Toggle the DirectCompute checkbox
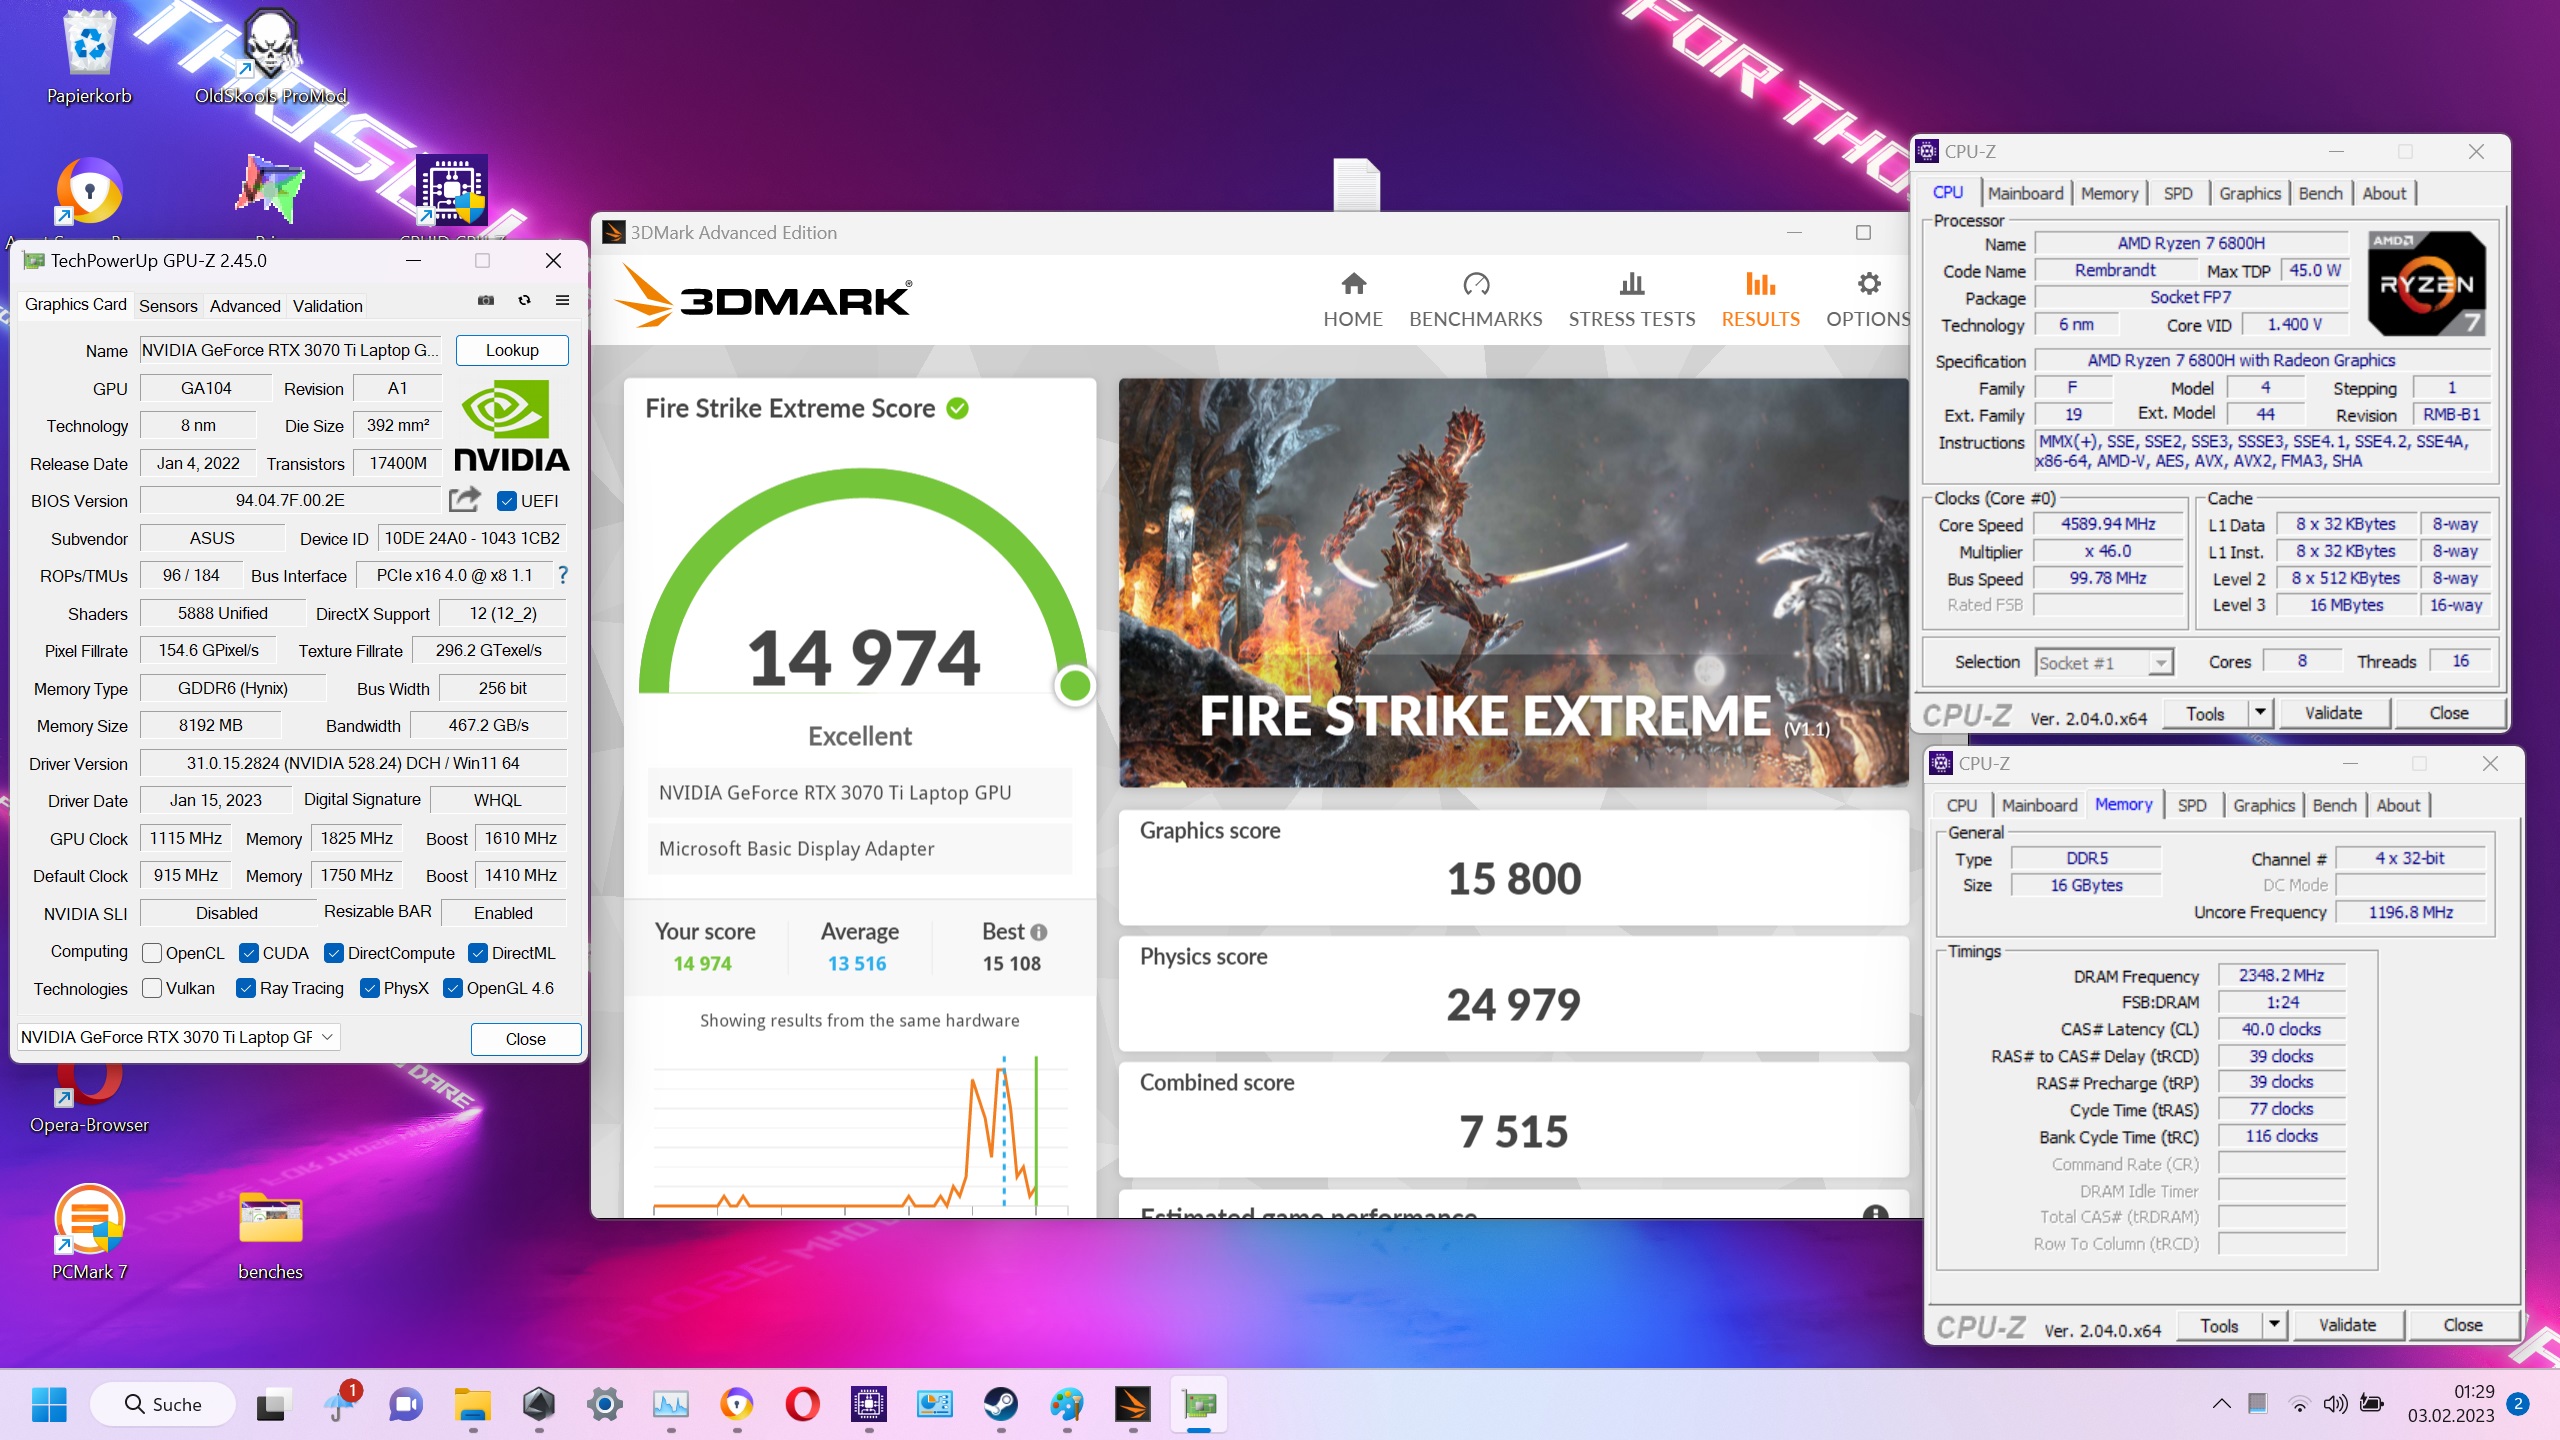This screenshot has width=2560, height=1440. [x=334, y=953]
